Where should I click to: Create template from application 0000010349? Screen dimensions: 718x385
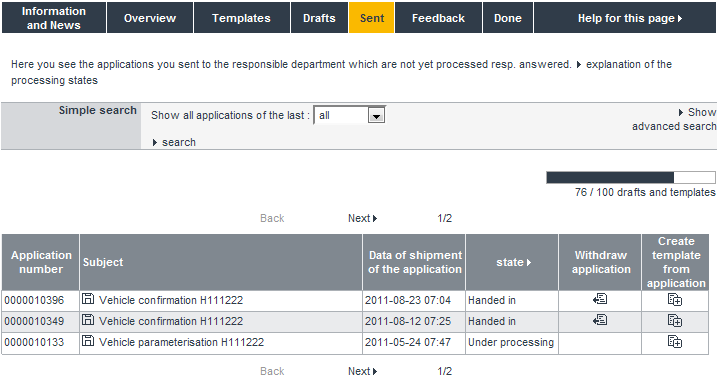pos(675,320)
